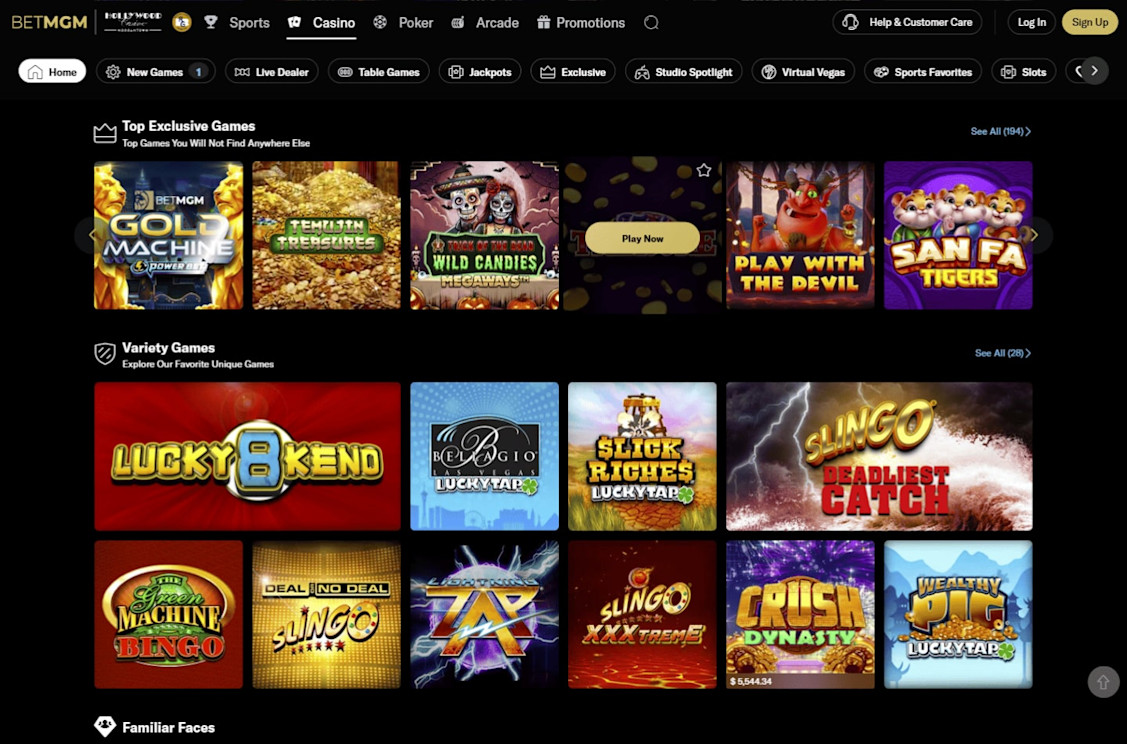Open Lucky 8 Keno game

click(x=247, y=456)
